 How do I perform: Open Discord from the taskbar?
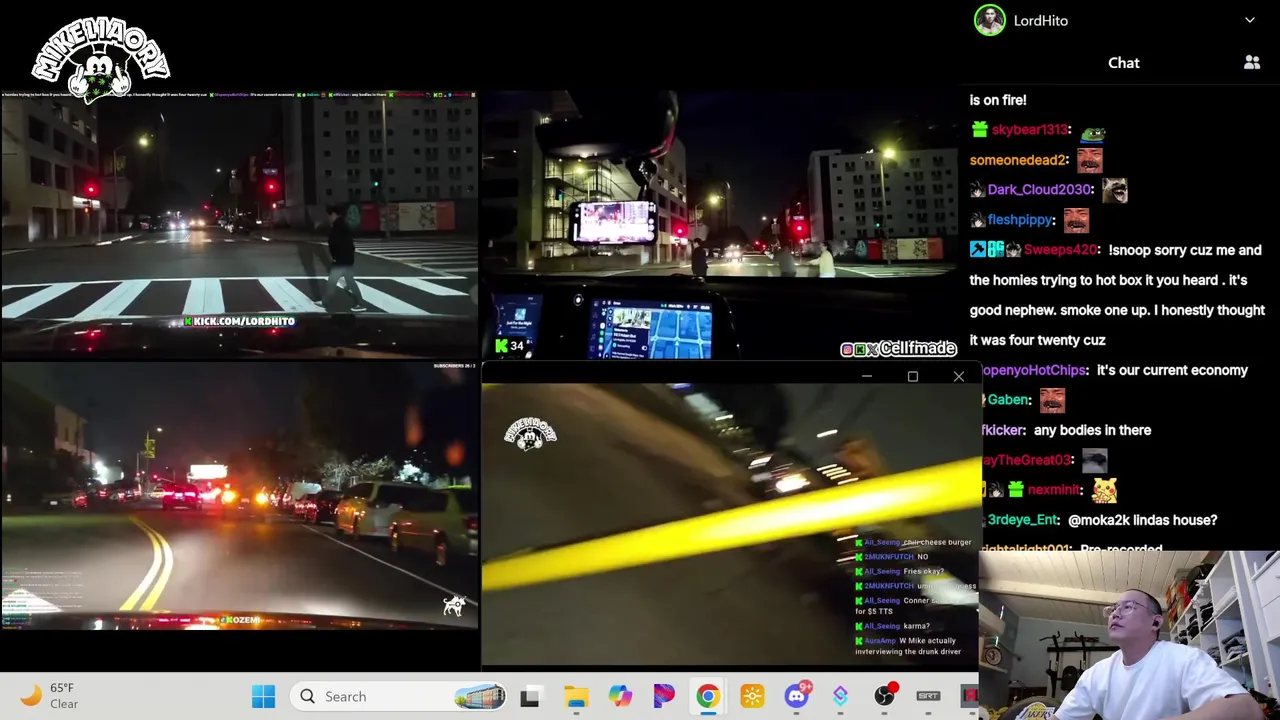(796, 696)
